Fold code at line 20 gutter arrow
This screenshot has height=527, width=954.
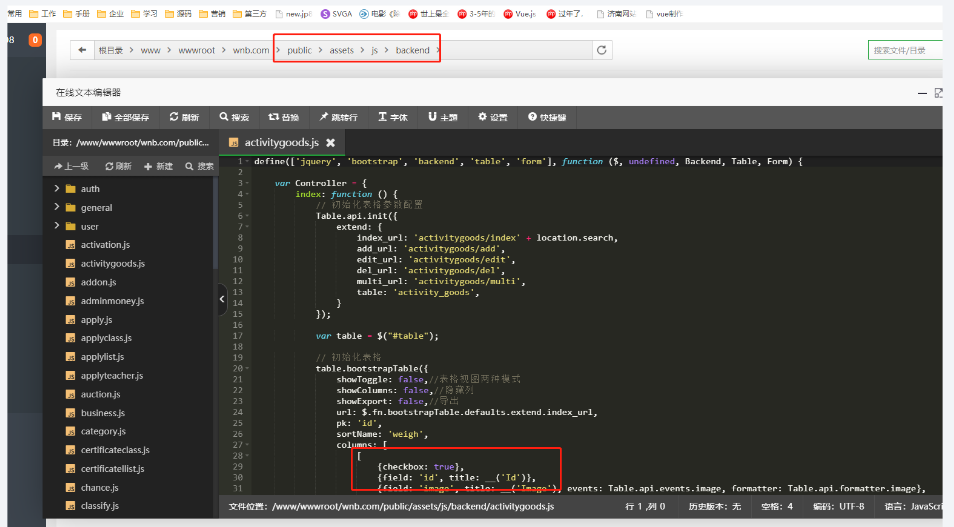click(247, 368)
